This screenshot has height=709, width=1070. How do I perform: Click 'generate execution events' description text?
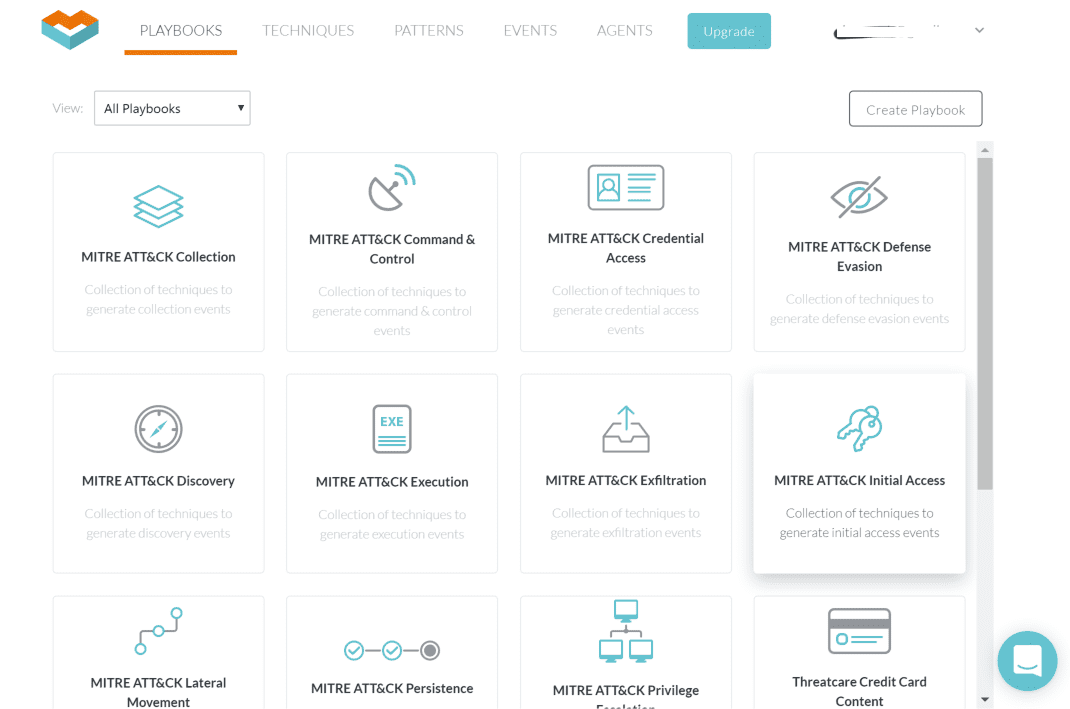point(392,534)
